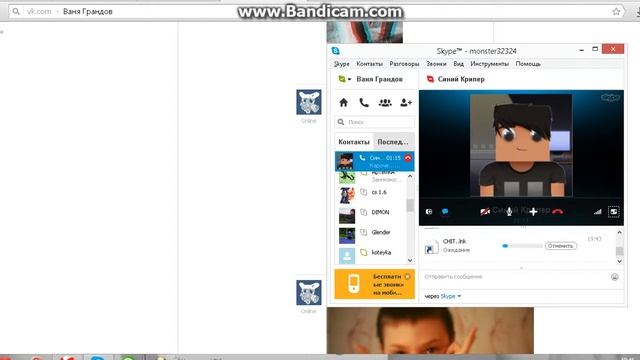Viewport: 640px width, 360px height.
Task: Open the call phones dial icon
Action: [x=364, y=102]
